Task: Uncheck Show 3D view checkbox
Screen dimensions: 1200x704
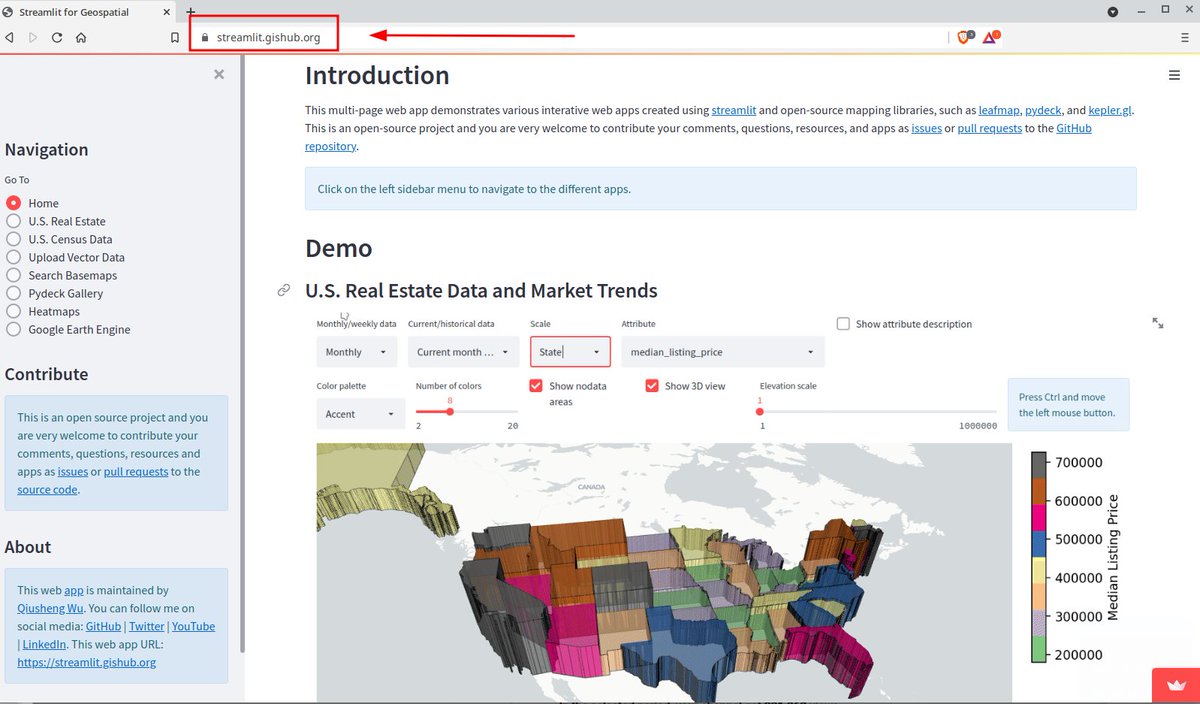Action: point(652,385)
